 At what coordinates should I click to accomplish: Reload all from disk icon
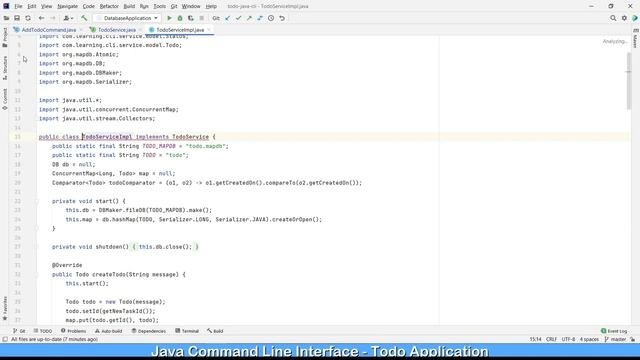pyautogui.click(x=28, y=18)
